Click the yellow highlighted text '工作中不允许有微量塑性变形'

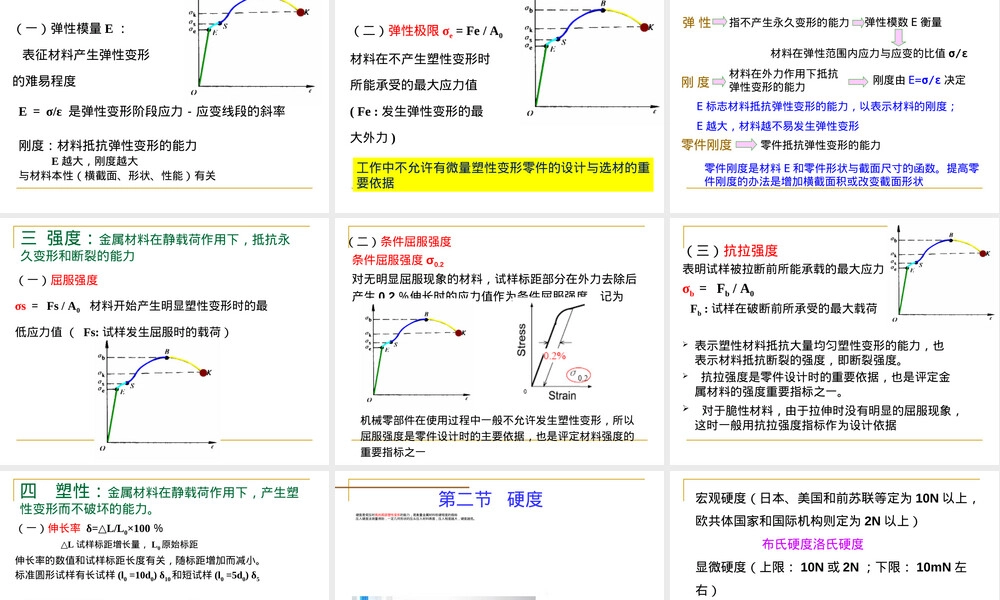tap(503, 175)
